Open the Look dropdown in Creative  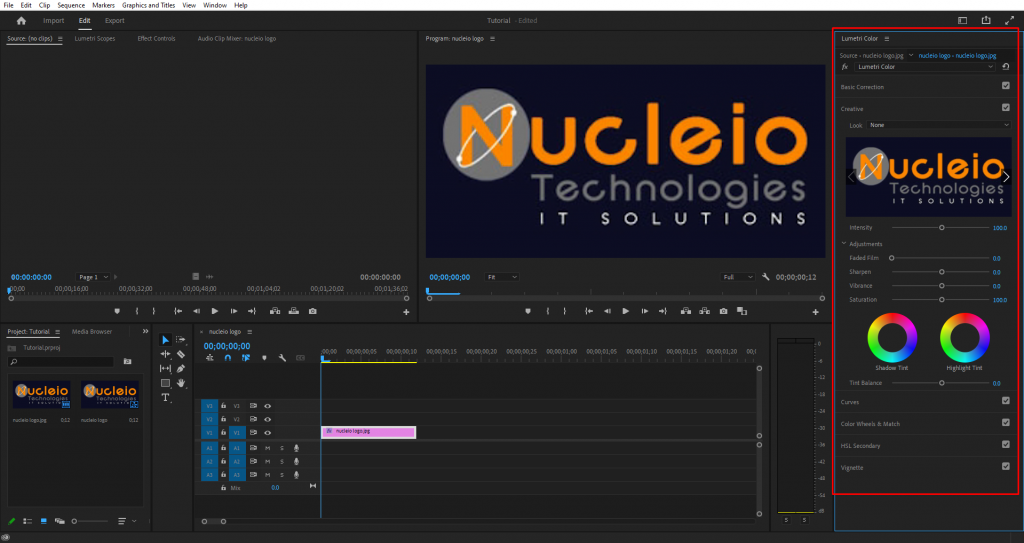tap(938, 125)
